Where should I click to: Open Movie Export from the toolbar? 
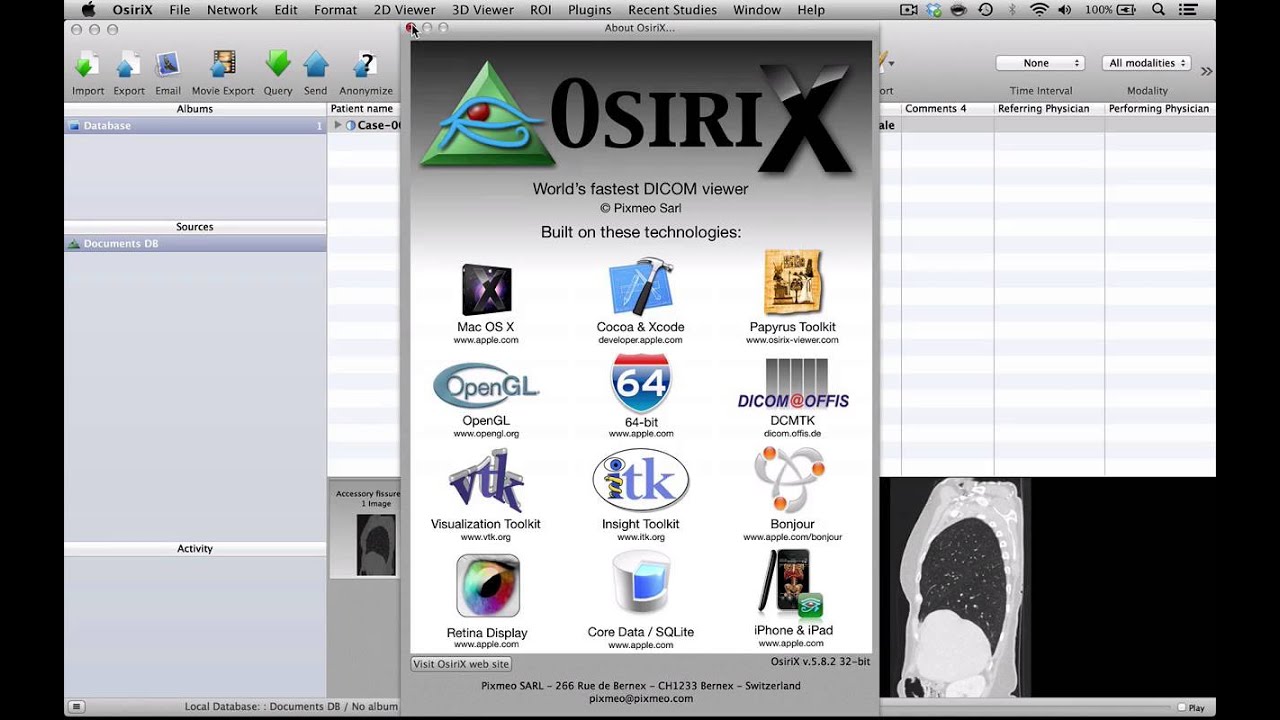[223, 65]
